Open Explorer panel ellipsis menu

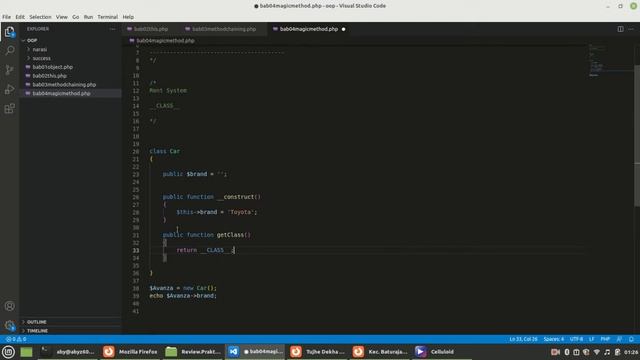112,29
